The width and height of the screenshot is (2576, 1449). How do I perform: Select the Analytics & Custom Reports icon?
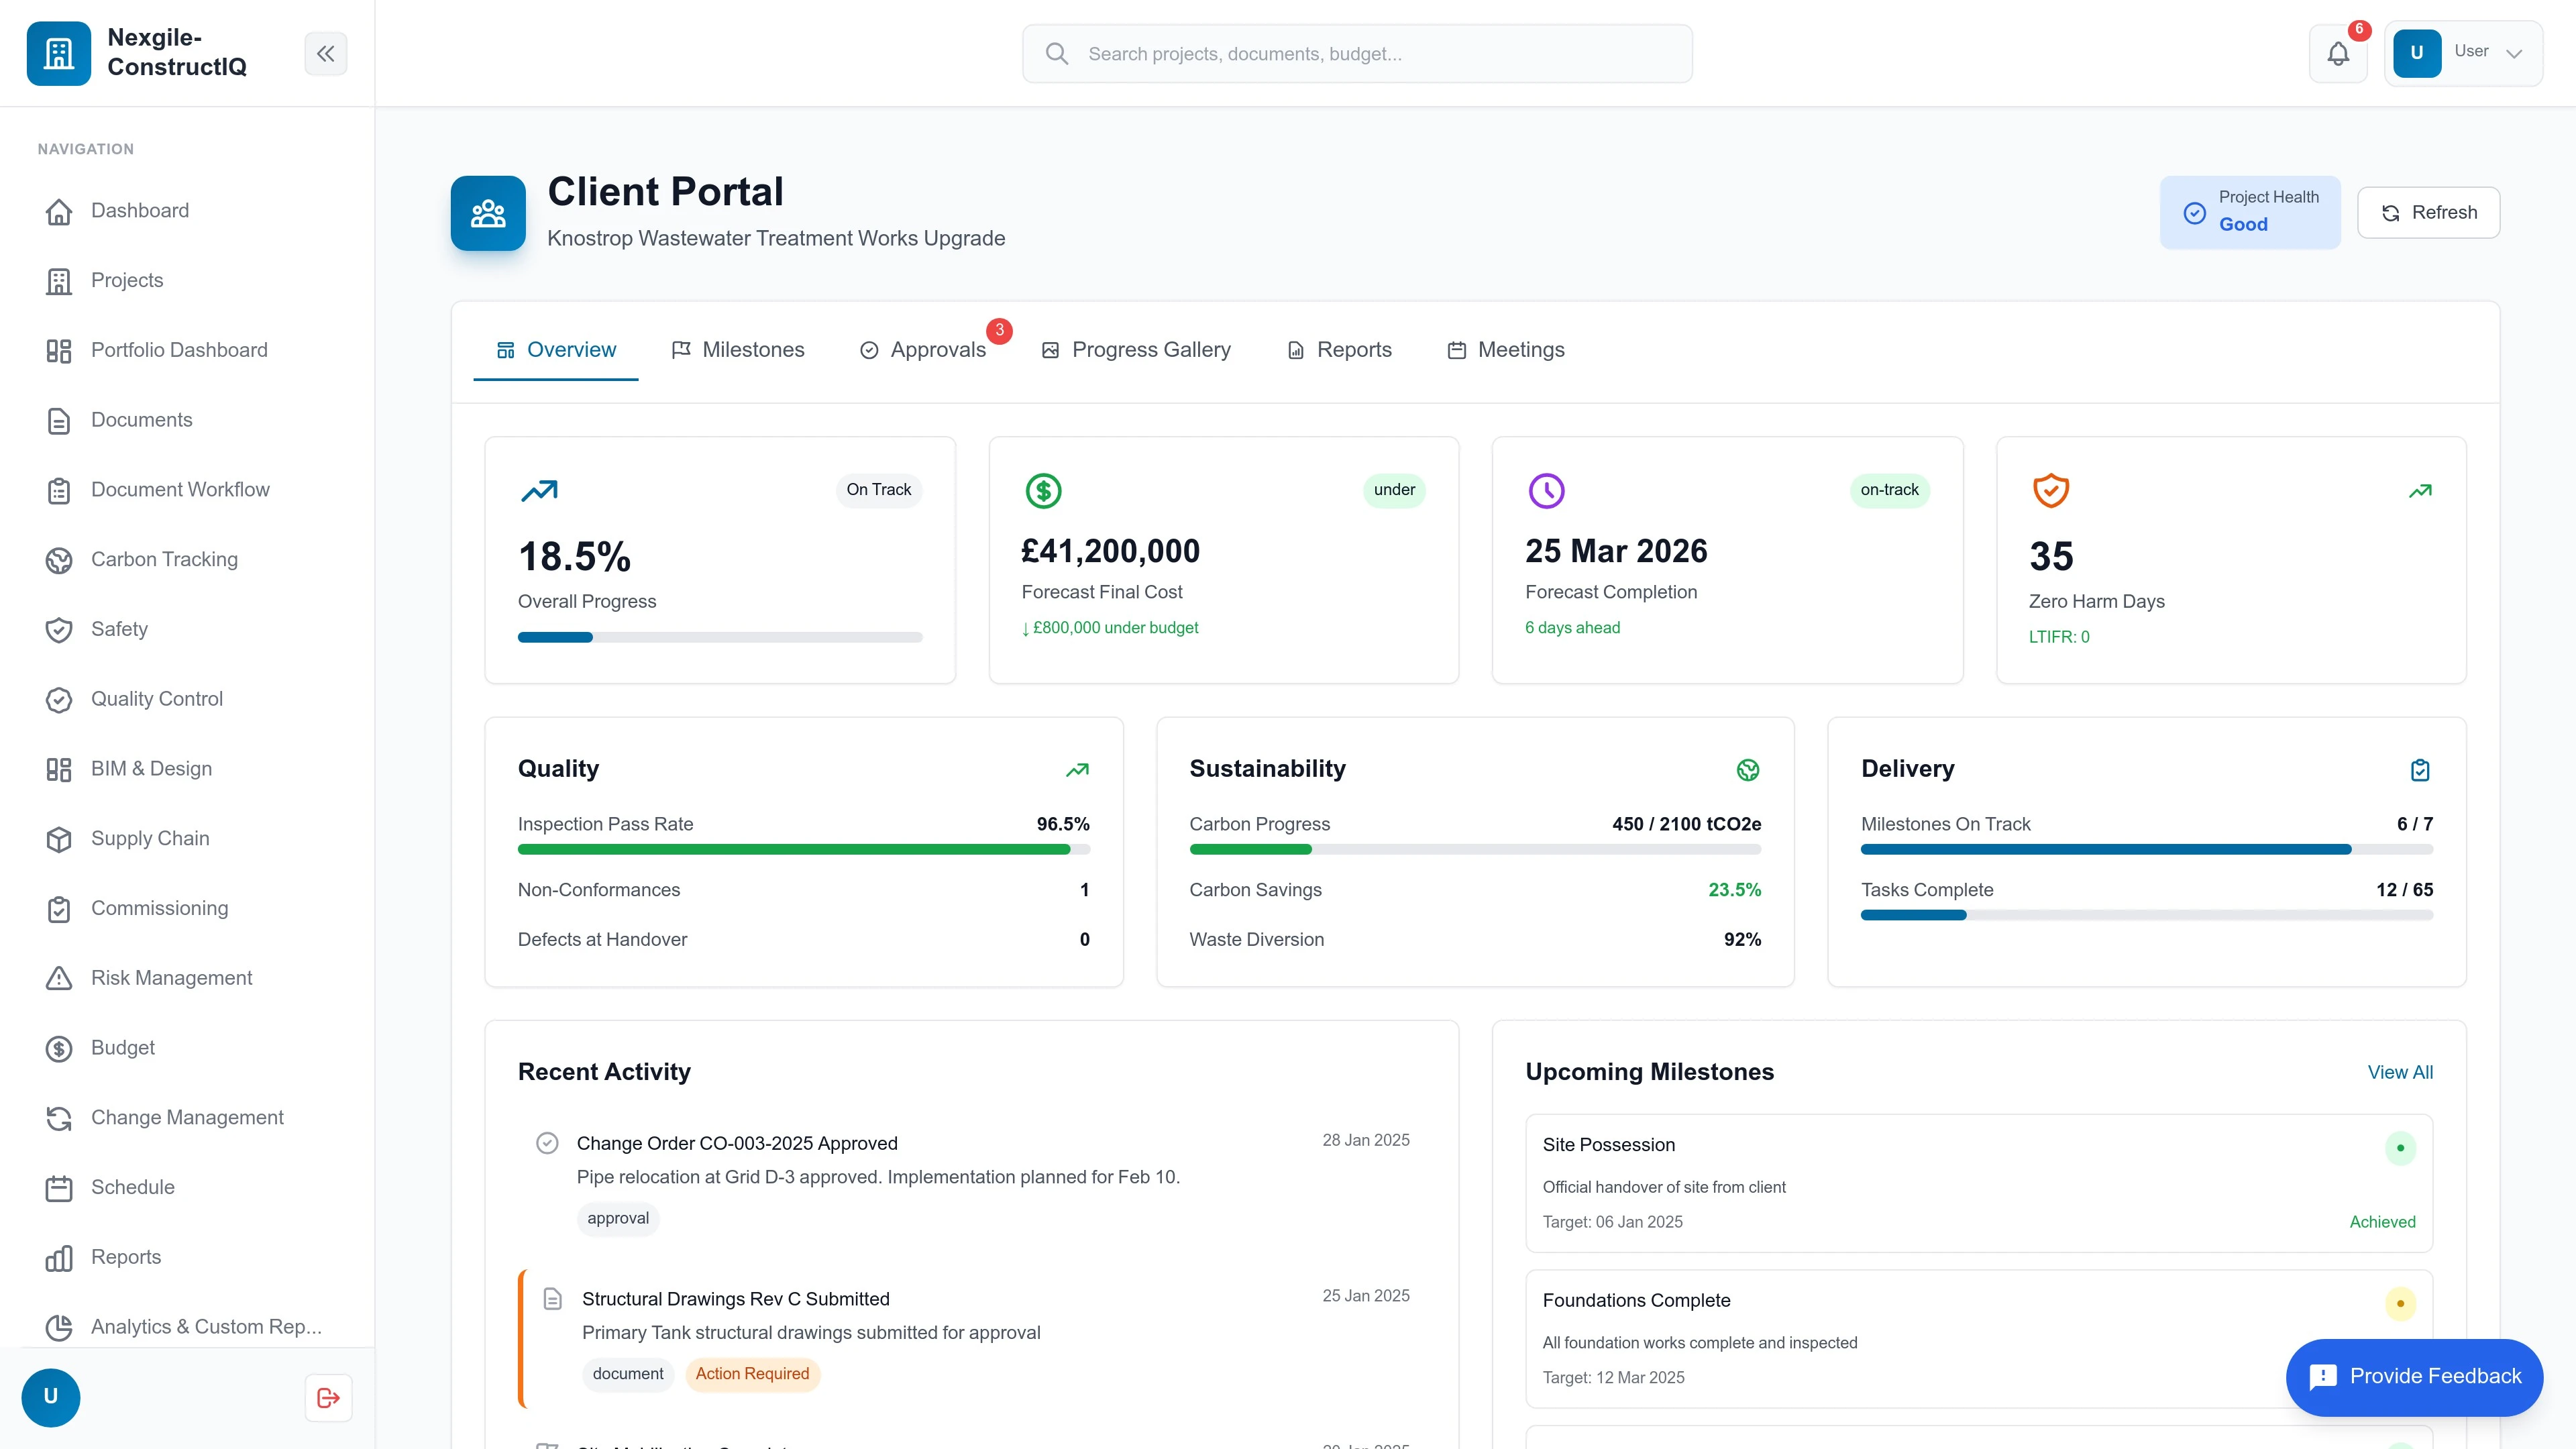point(59,1327)
